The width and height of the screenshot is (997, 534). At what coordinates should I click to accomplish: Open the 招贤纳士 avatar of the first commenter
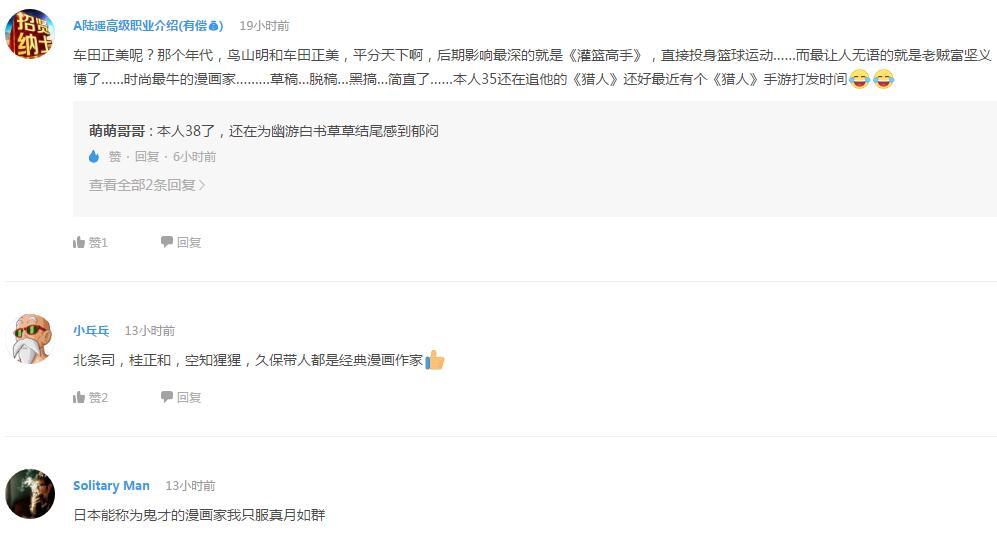[x=30, y=35]
